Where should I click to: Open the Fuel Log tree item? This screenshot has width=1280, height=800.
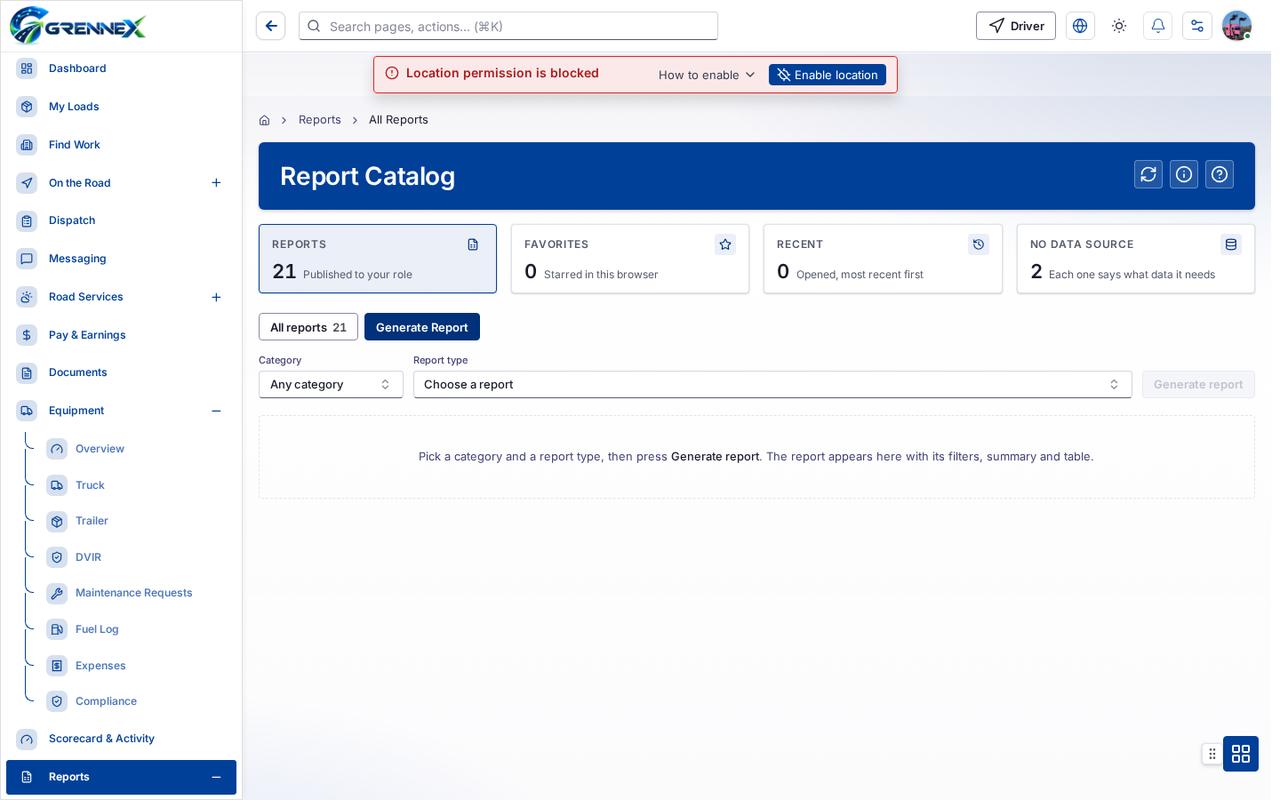tap(136, 629)
